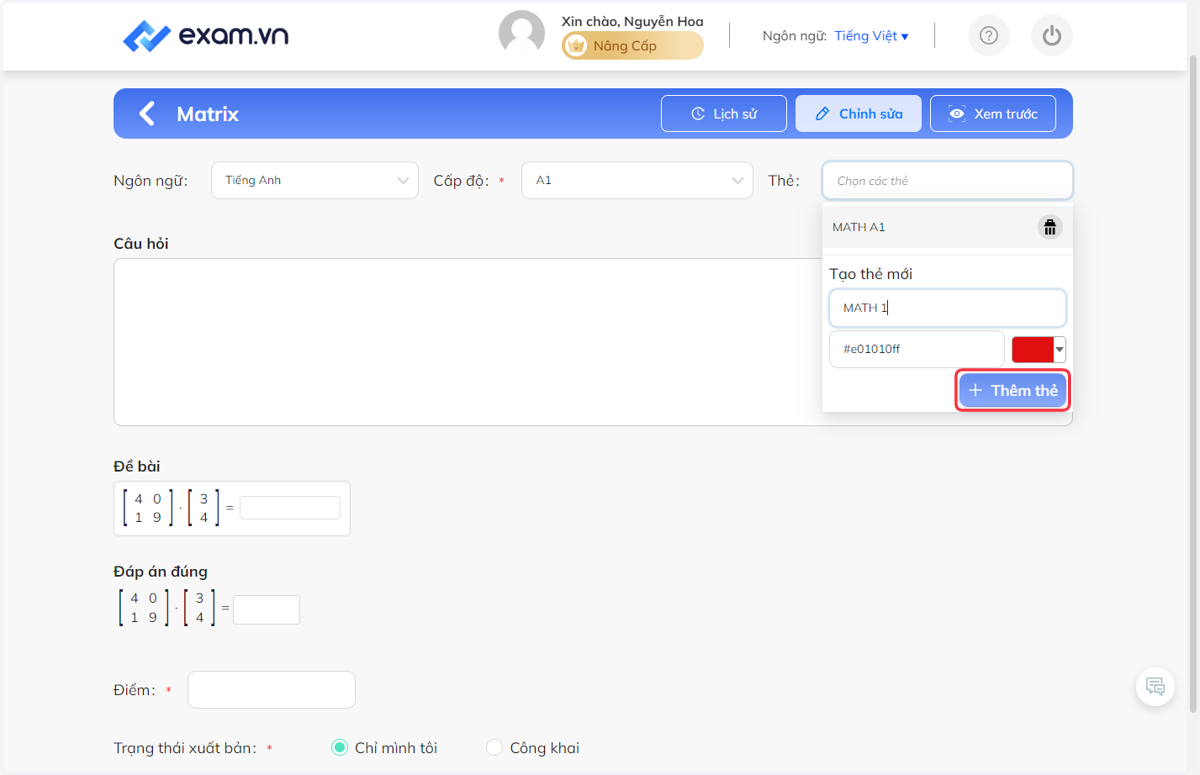Screen dimensions: 1200x775
Task: Click the Đề bài answer blank
Action: [x=290, y=508]
